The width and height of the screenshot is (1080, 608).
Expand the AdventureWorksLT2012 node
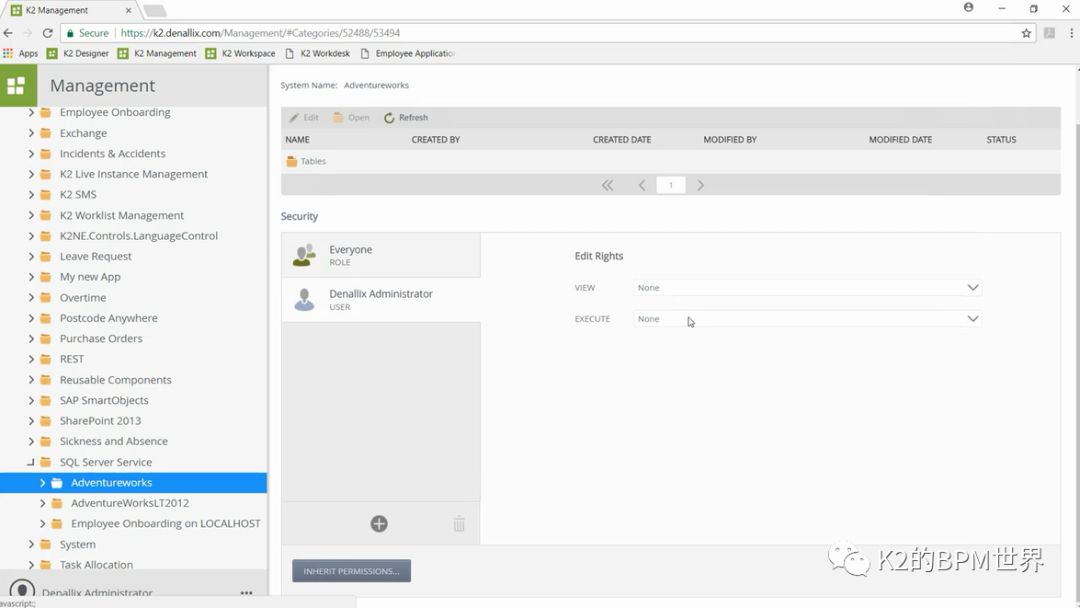point(42,503)
